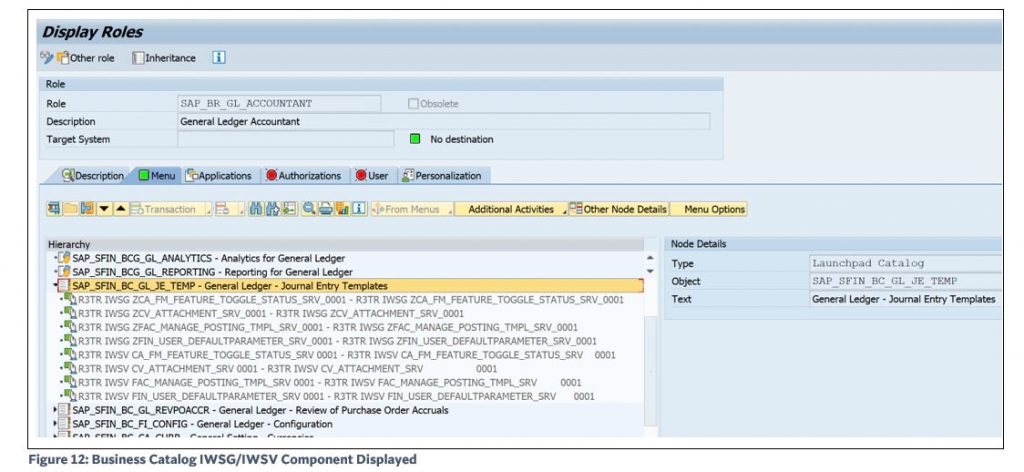Click the magnifier icon in menu toolbar
1024x472 pixels.
[x=310, y=209]
